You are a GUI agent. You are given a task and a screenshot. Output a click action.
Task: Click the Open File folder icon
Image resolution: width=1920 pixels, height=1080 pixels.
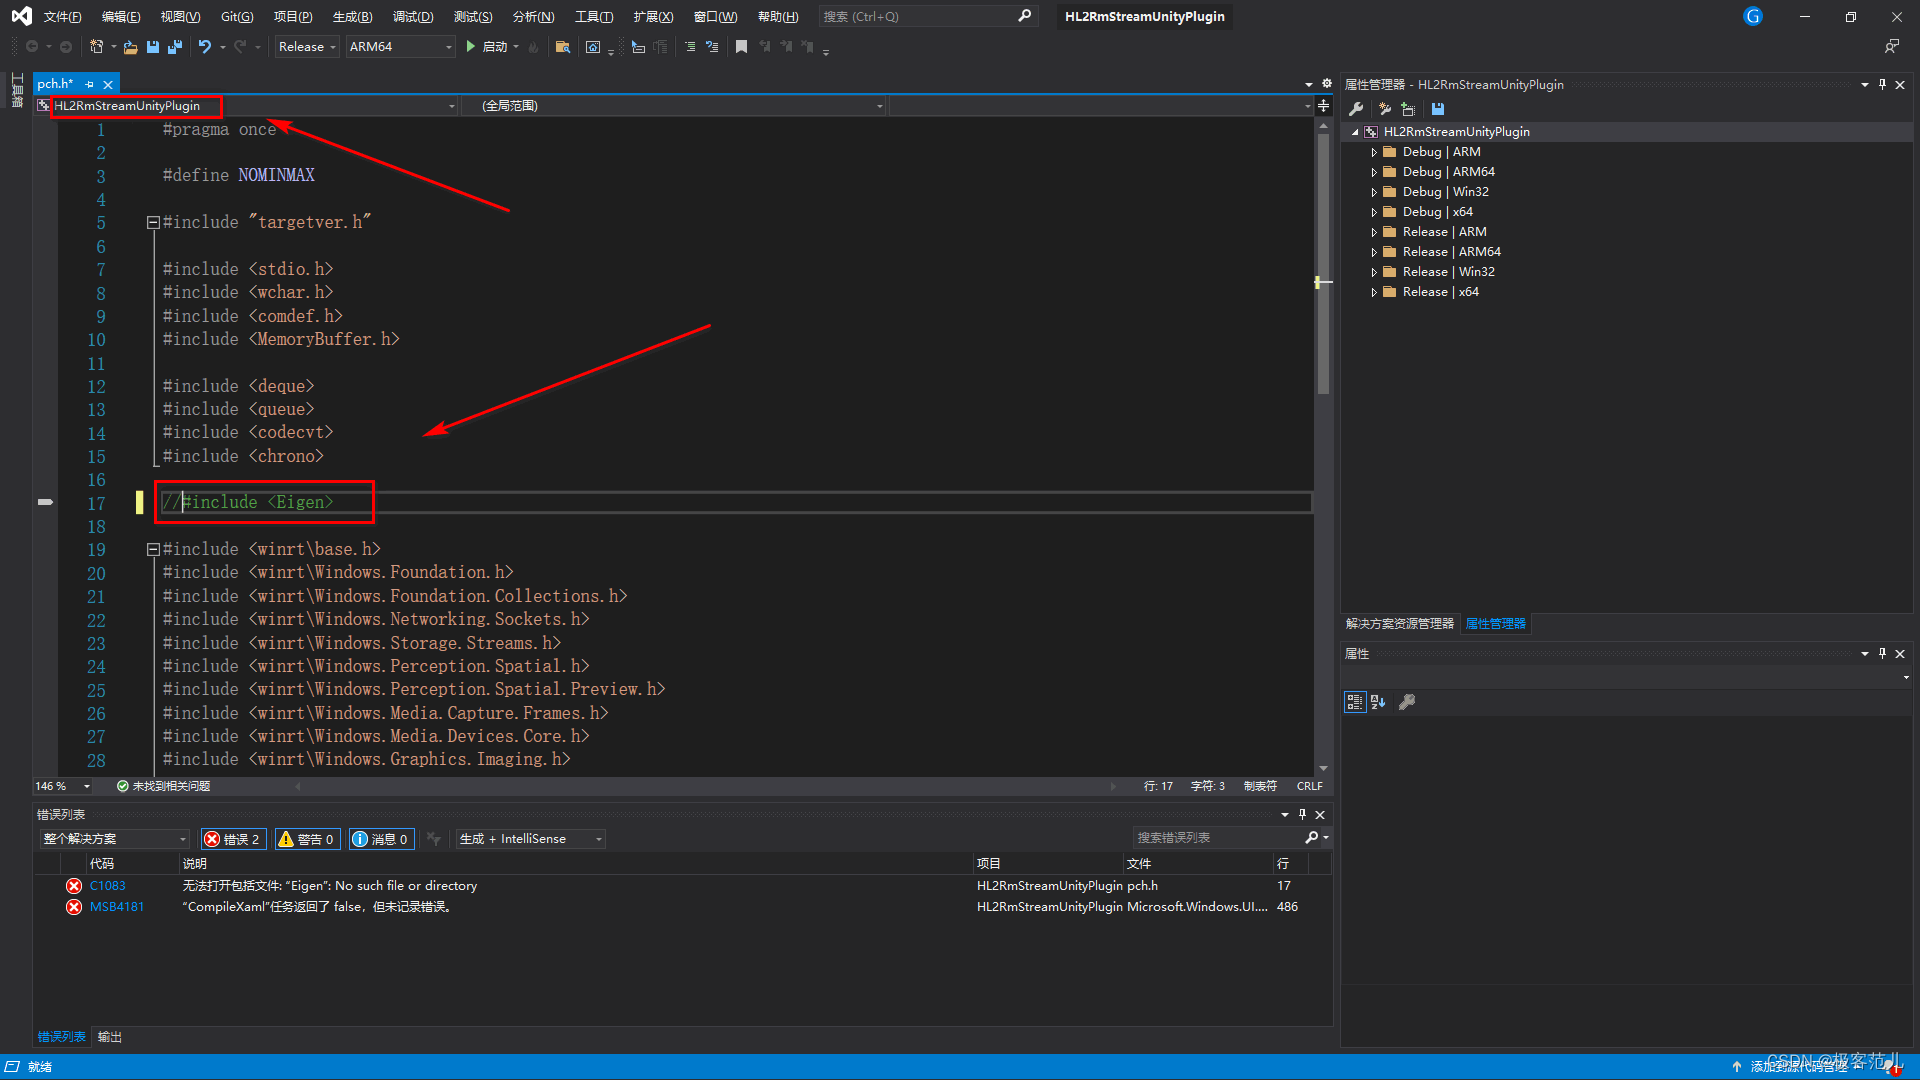pyautogui.click(x=130, y=47)
